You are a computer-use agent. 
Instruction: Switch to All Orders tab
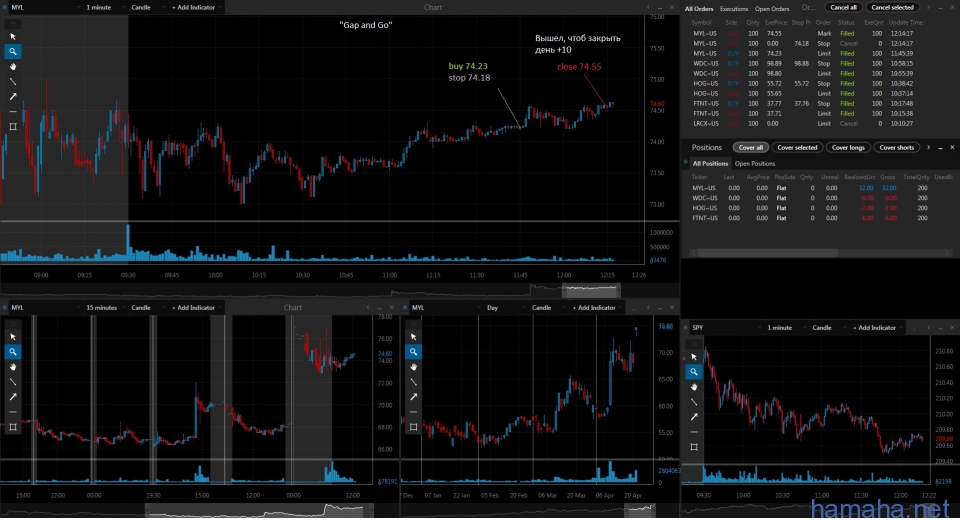(x=699, y=9)
